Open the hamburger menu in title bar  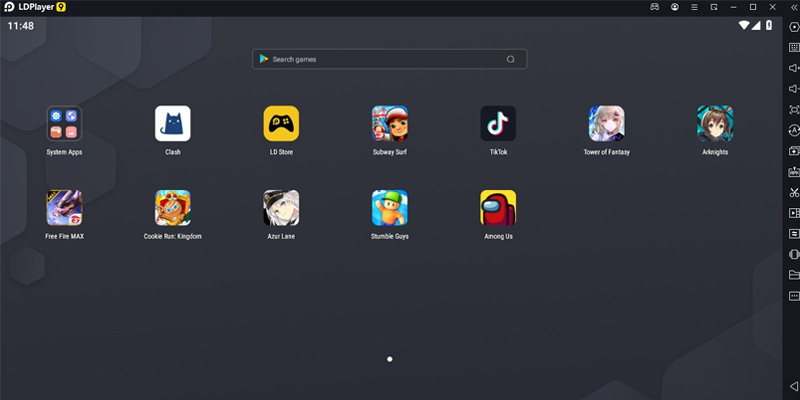[694, 7]
